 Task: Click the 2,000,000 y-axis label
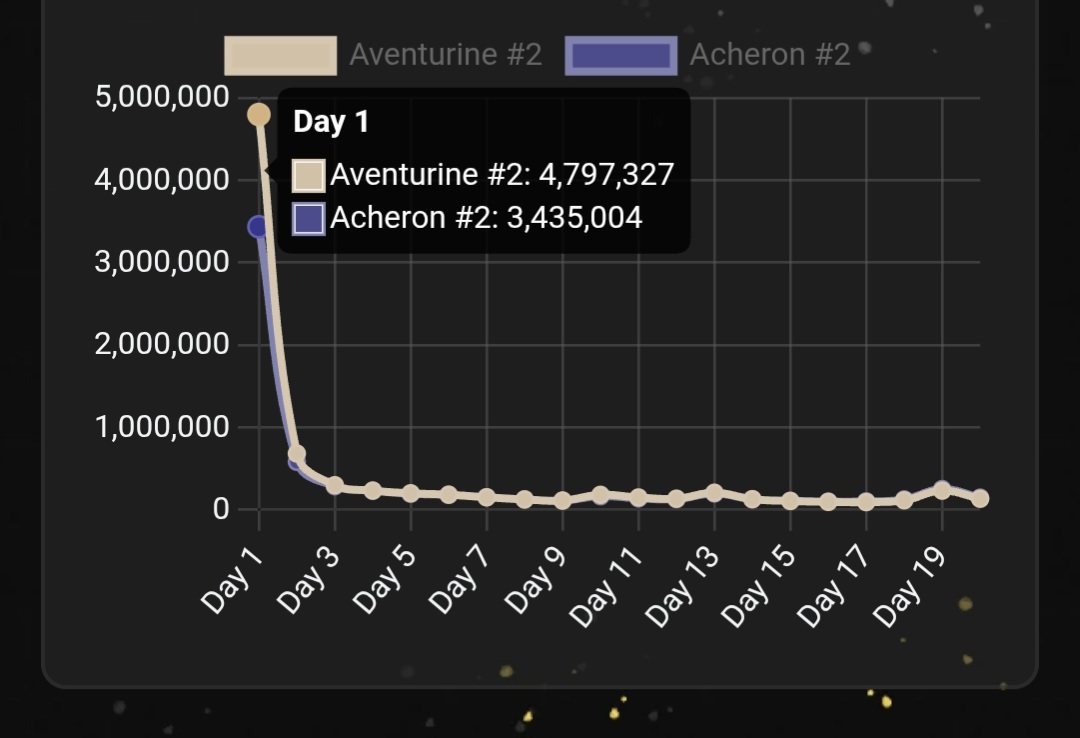coord(163,344)
